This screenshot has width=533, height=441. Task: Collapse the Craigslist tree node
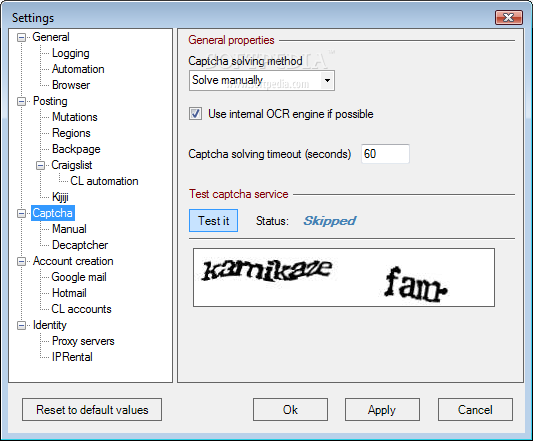(x=40, y=165)
